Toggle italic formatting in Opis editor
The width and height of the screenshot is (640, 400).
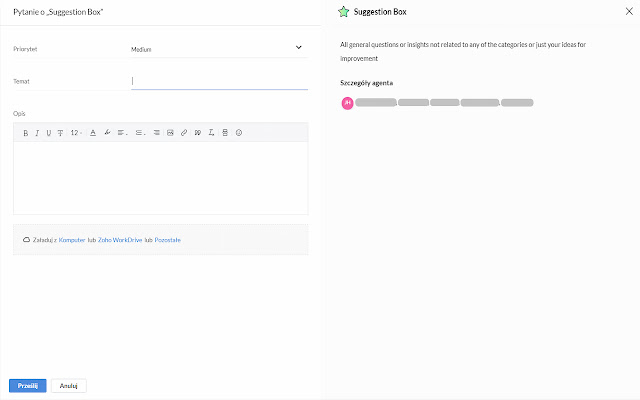click(37, 133)
